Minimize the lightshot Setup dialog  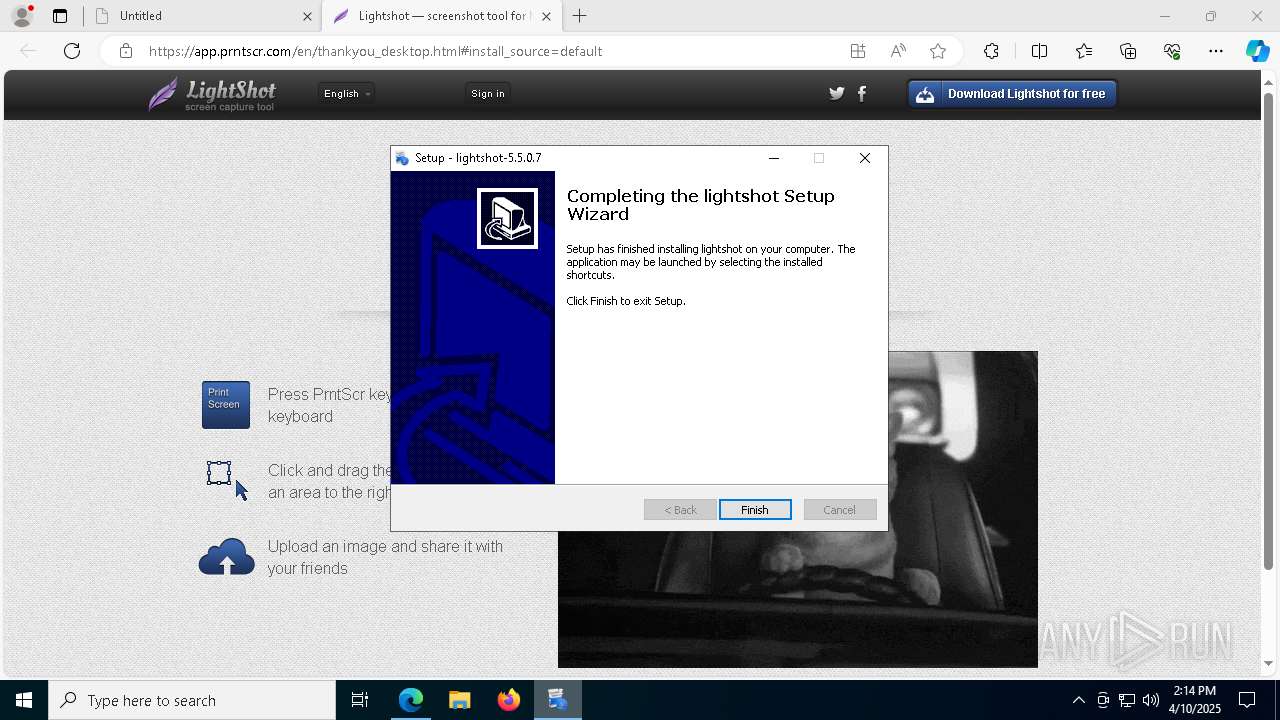coord(773,158)
